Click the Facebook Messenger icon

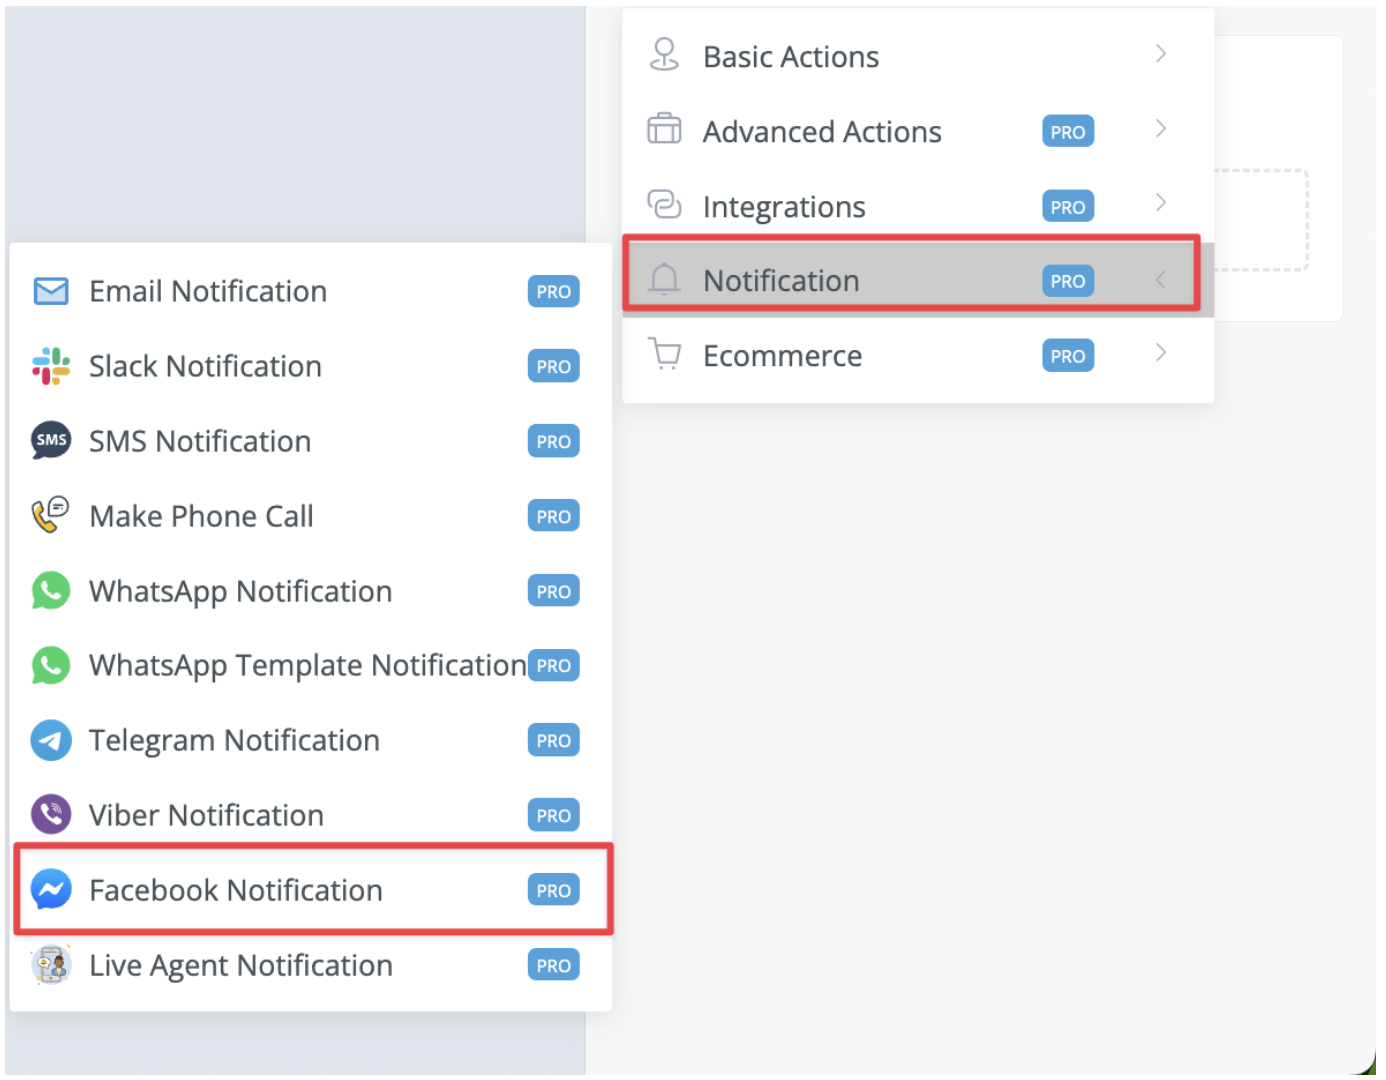[51, 889]
